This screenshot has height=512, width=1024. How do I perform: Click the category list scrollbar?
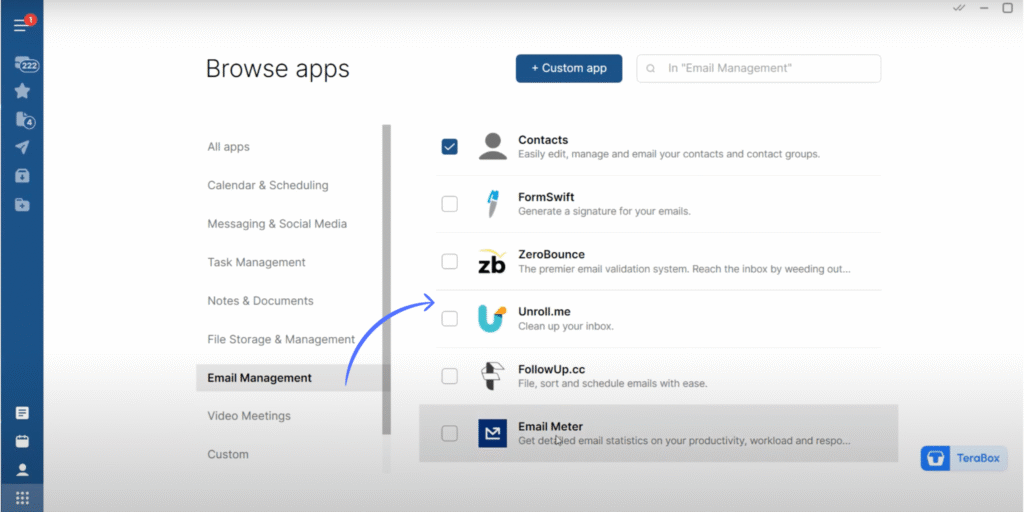click(387, 280)
